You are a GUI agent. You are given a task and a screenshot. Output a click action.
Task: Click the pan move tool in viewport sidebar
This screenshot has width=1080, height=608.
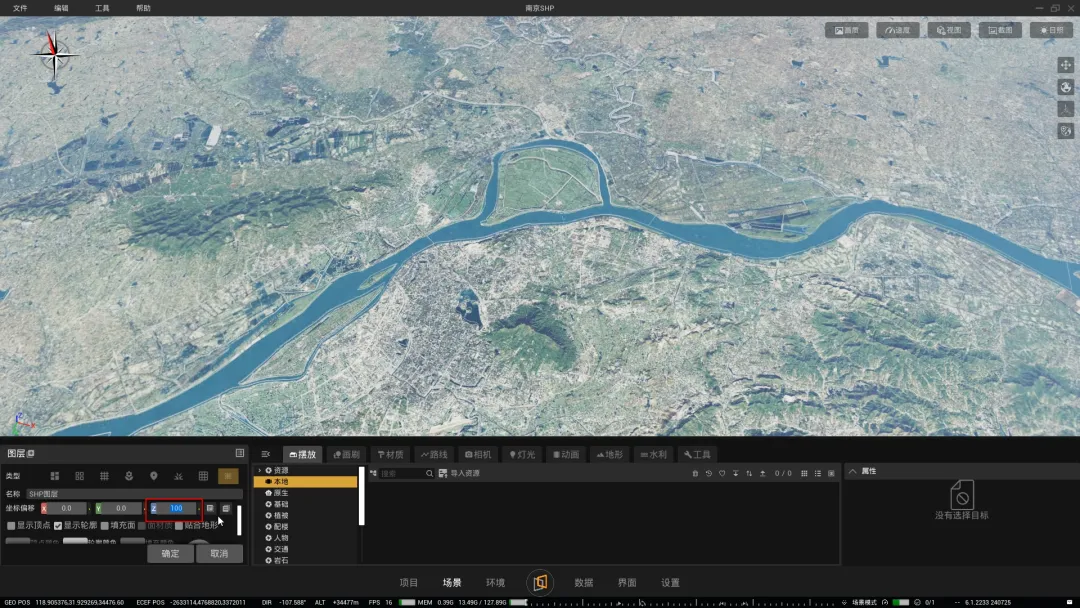(x=1066, y=65)
